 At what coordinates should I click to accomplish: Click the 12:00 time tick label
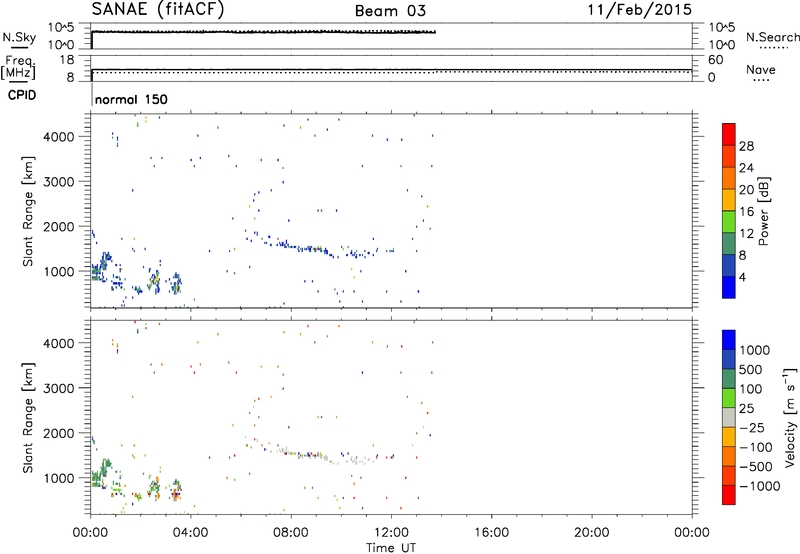tap(391, 533)
